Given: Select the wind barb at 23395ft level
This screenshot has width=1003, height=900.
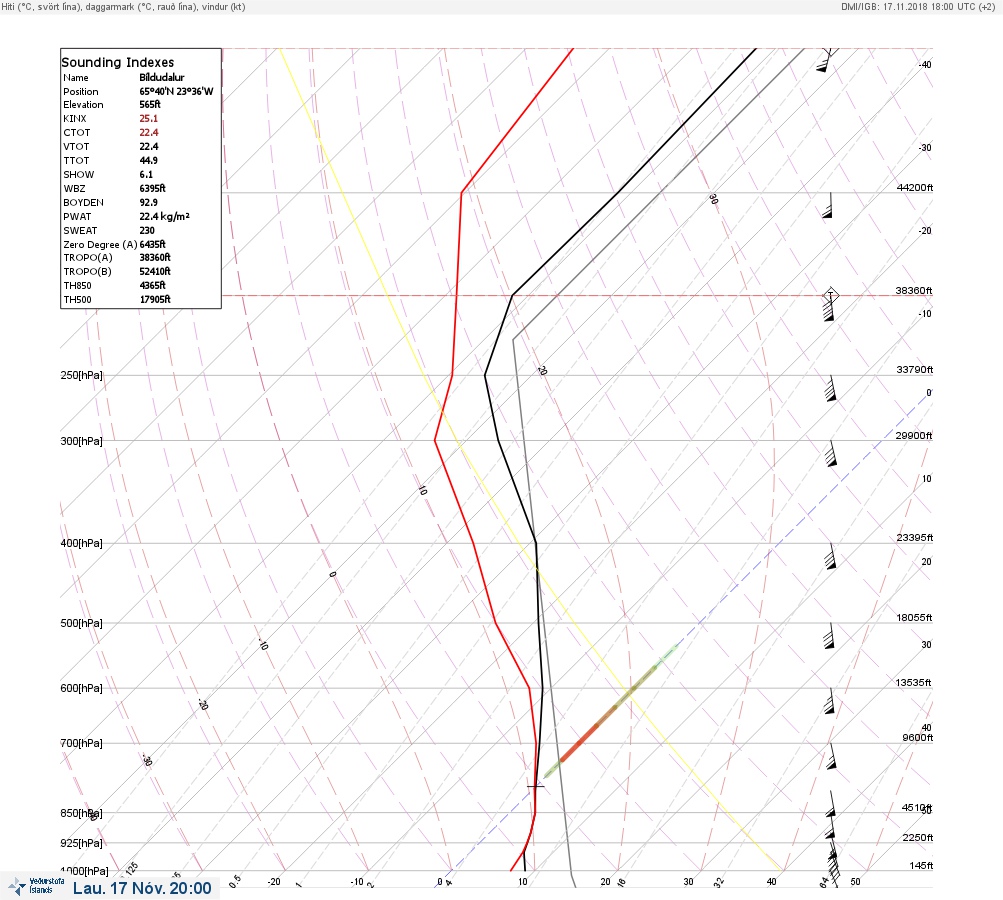Looking at the screenshot, I should 830,556.
